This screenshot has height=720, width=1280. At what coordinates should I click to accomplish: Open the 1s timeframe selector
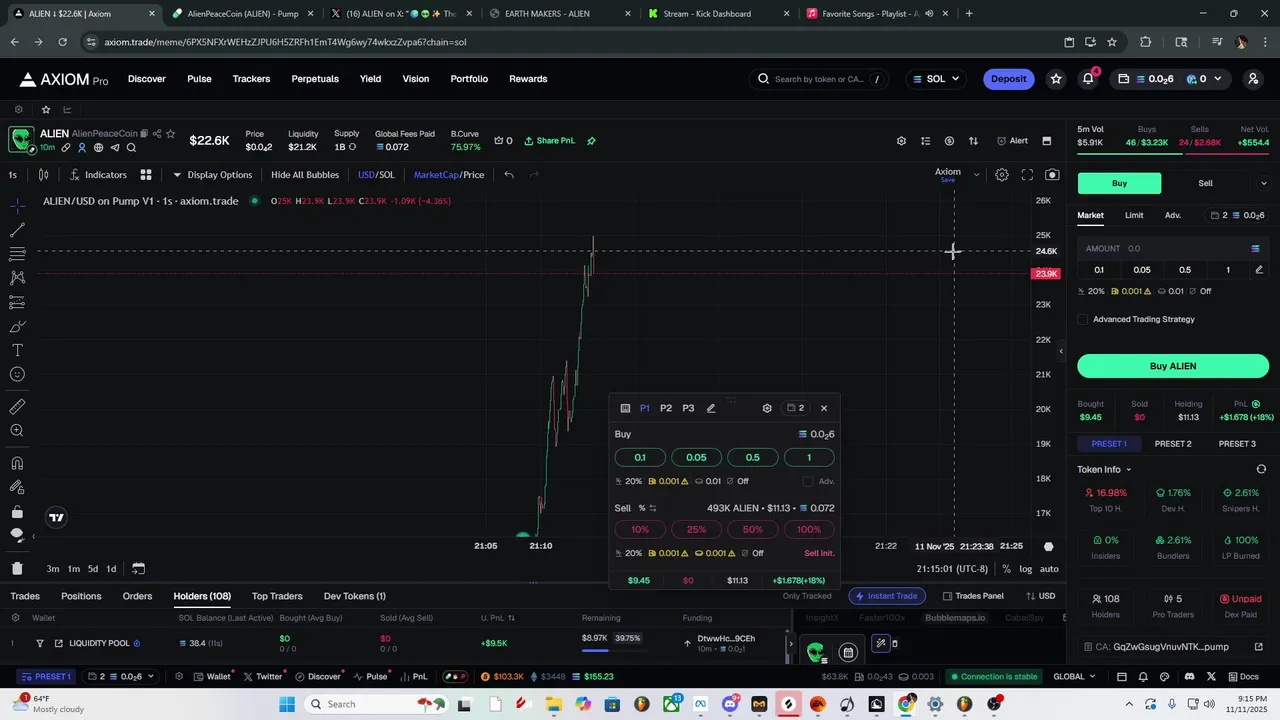coord(13,175)
